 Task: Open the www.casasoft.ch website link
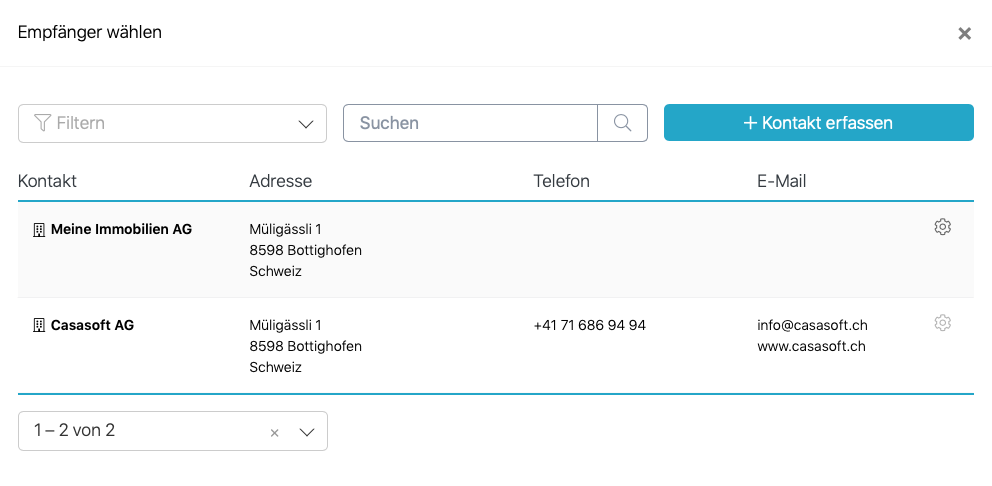coord(811,346)
